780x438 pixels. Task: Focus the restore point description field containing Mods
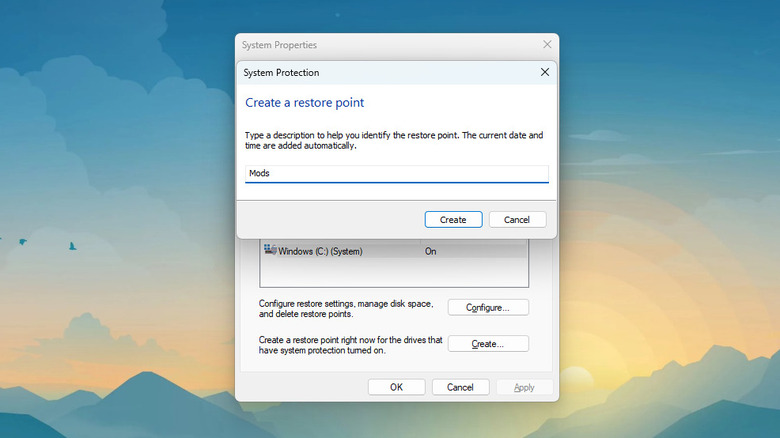coord(396,174)
